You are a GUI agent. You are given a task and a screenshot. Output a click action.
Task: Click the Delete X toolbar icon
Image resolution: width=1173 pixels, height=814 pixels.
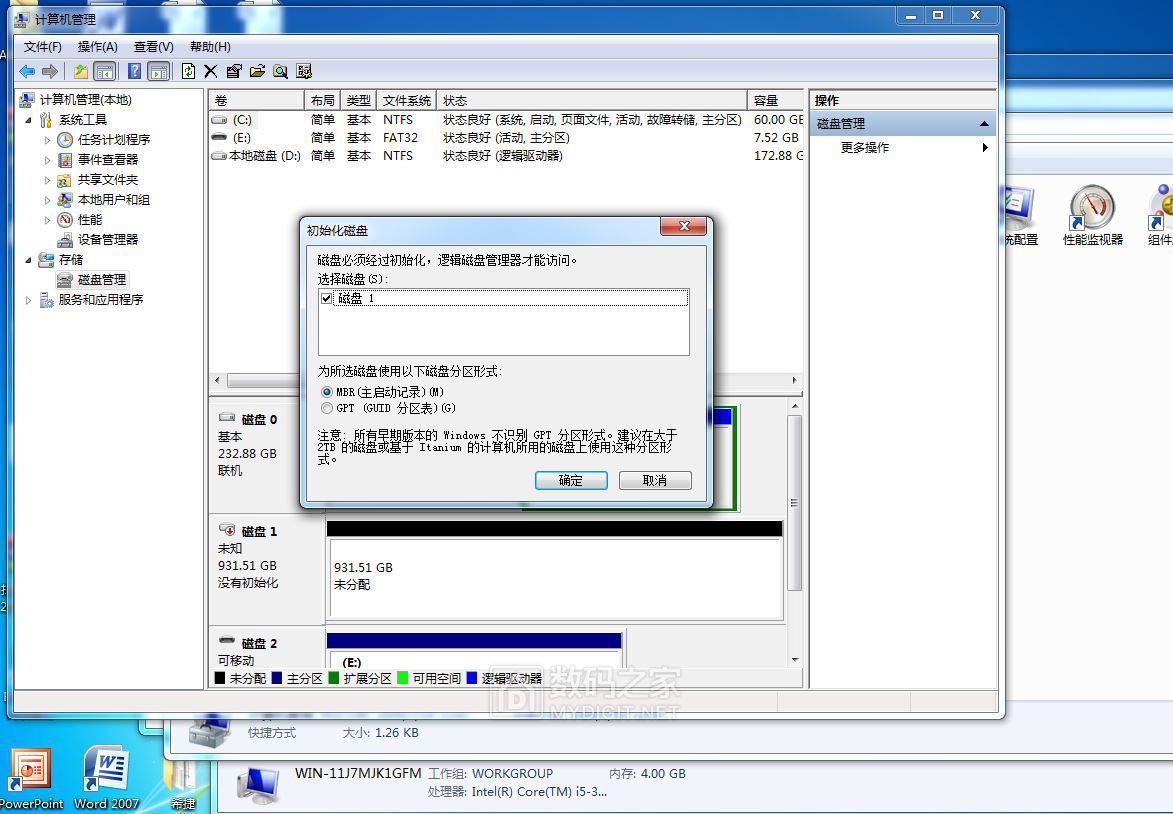[210, 71]
